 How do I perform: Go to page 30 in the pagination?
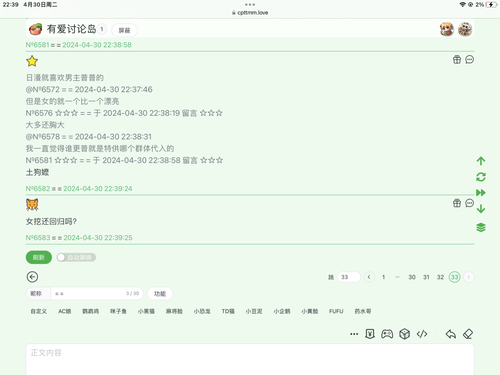pyautogui.click(x=412, y=277)
